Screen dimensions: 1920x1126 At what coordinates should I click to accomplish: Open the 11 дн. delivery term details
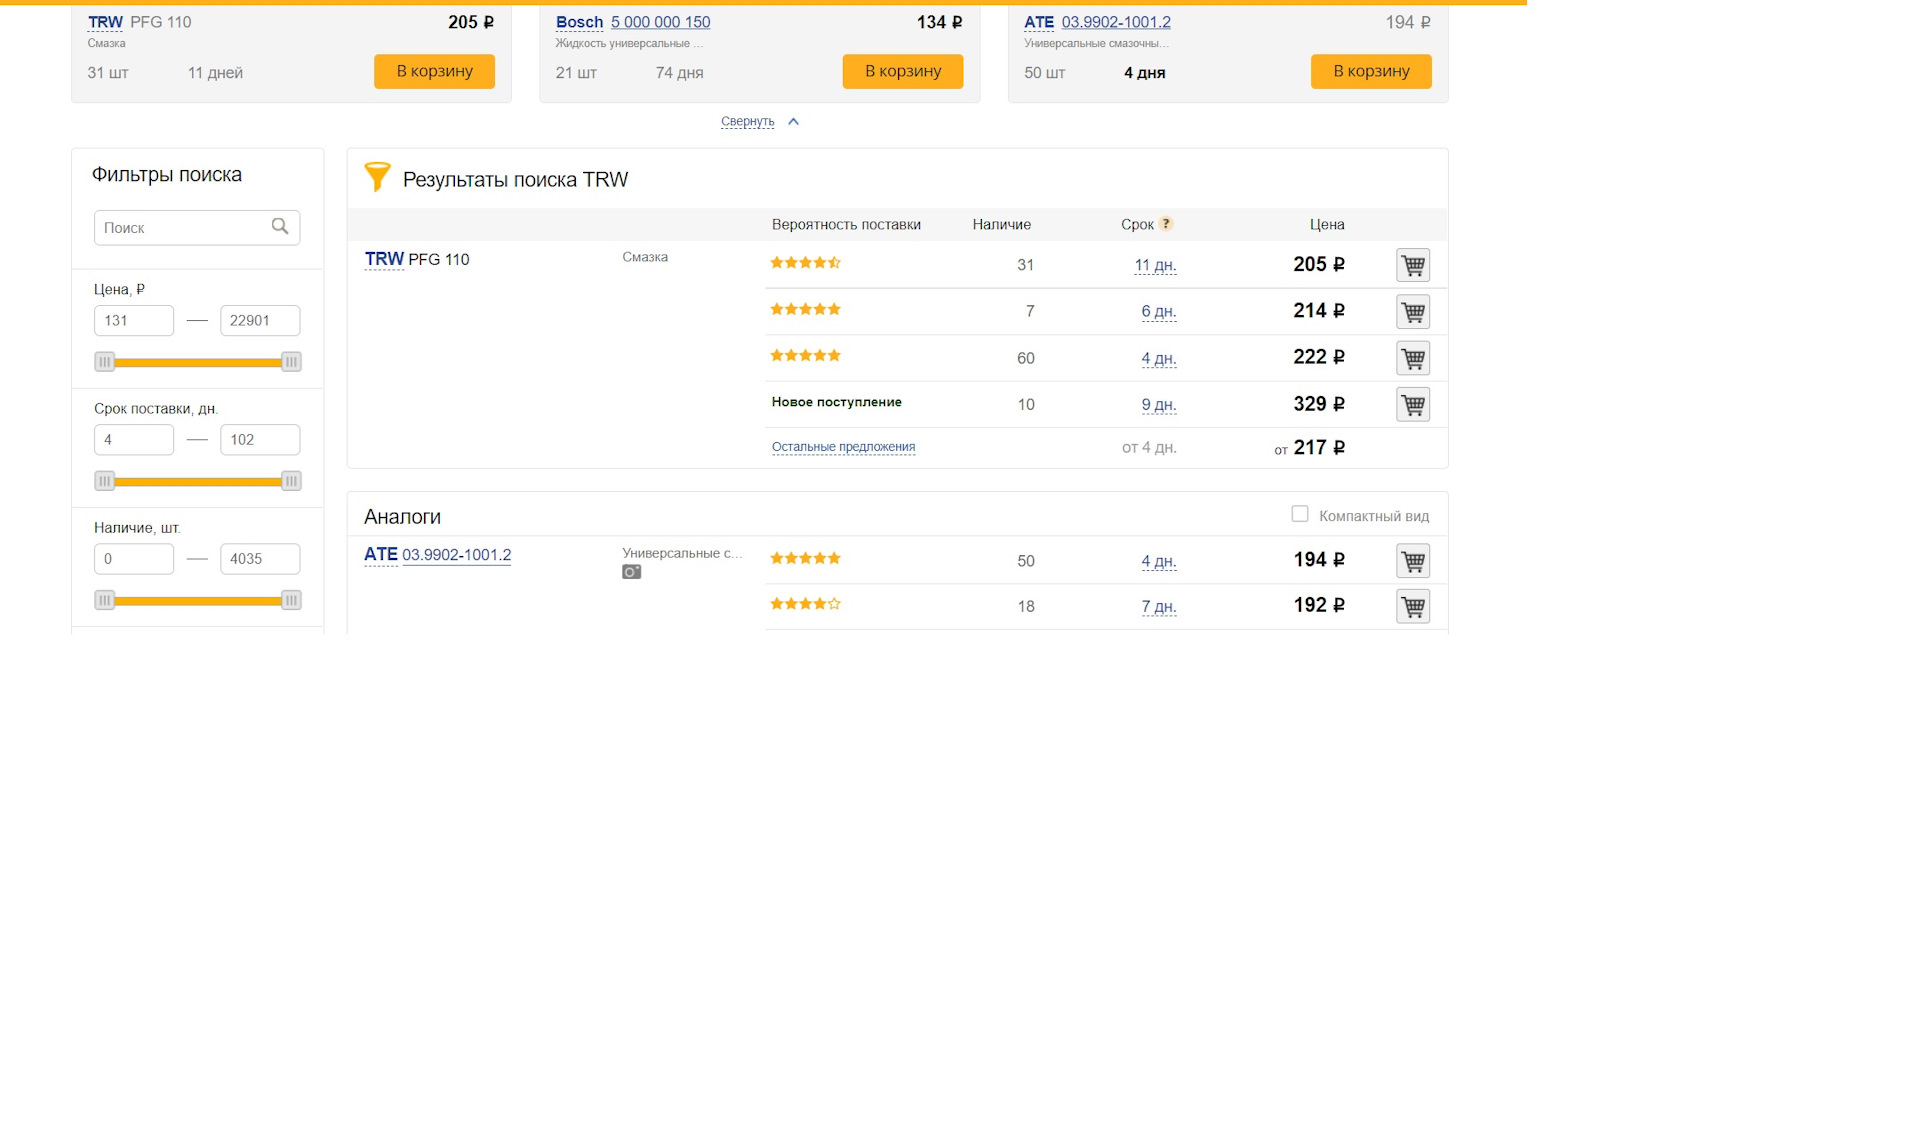1155,265
